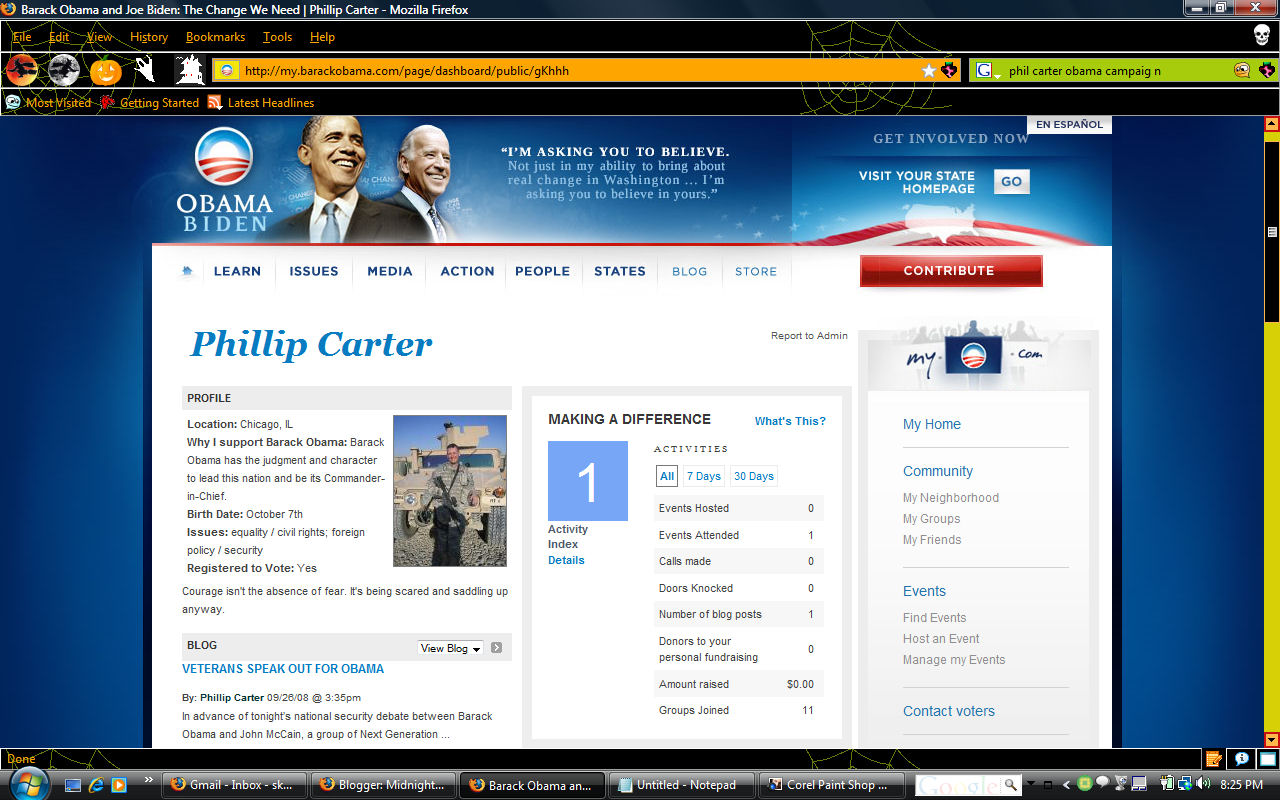Click the site home icon beside LEARN
Viewport: 1280px width, 800px height.
(x=187, y=271)
